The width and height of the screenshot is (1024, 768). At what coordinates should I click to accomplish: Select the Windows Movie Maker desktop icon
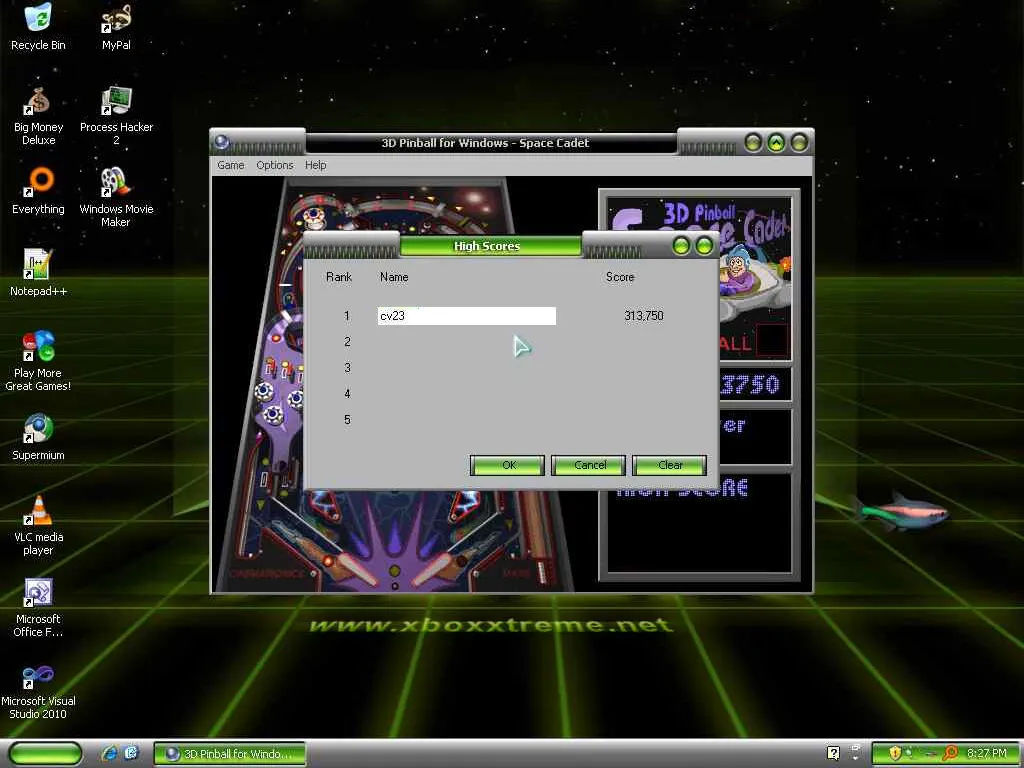tap(116, 197)
